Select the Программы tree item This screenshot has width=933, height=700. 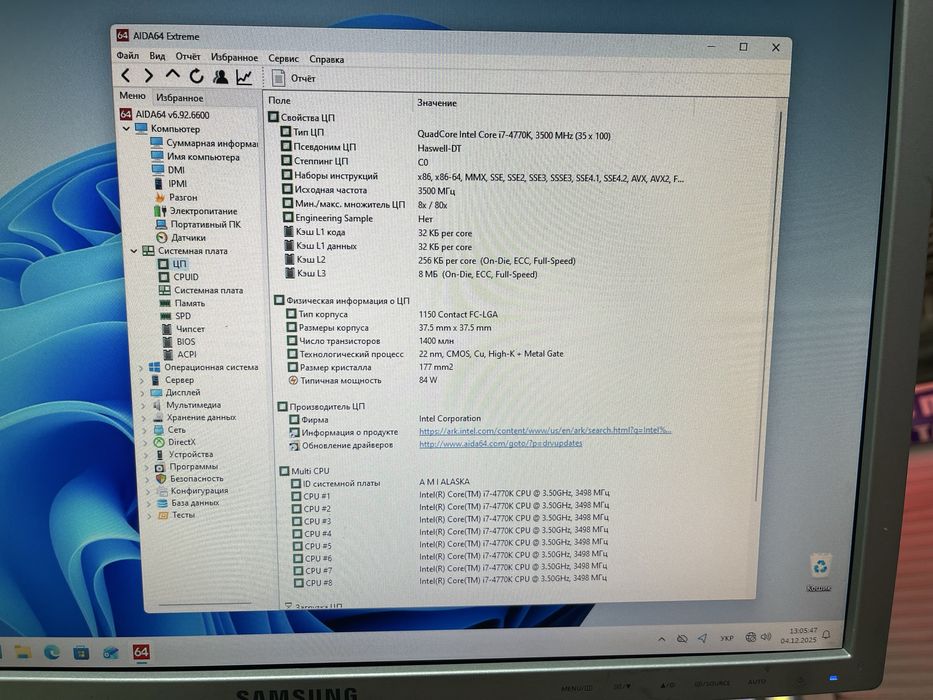(x=193, y=467)
